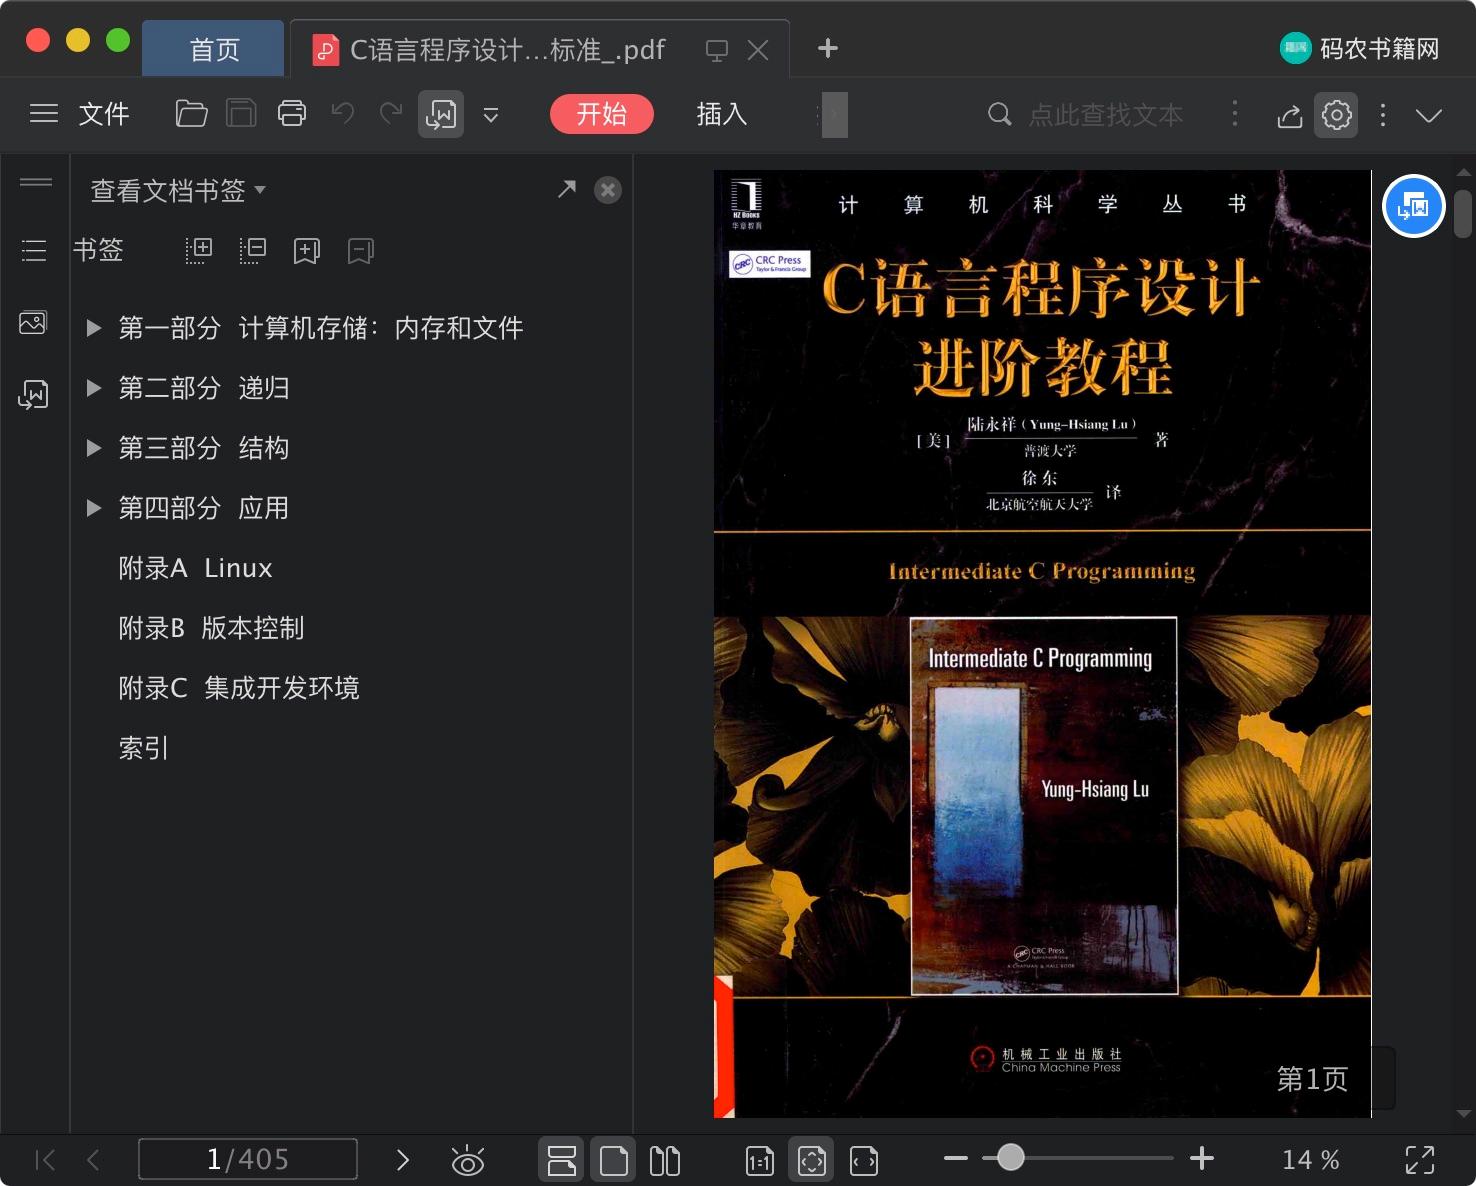Expand all bookmarks icon

click(x=199, y=250)
